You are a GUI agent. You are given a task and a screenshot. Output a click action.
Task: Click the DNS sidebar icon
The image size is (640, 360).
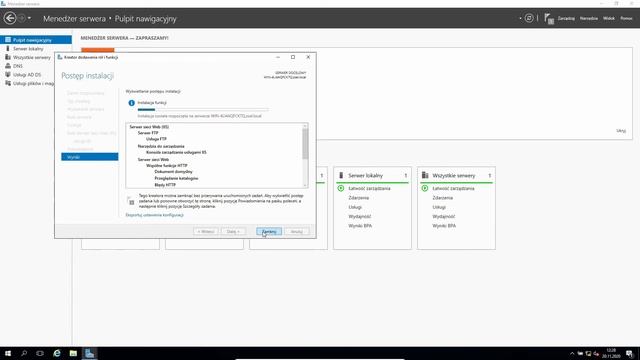(8, 66)
